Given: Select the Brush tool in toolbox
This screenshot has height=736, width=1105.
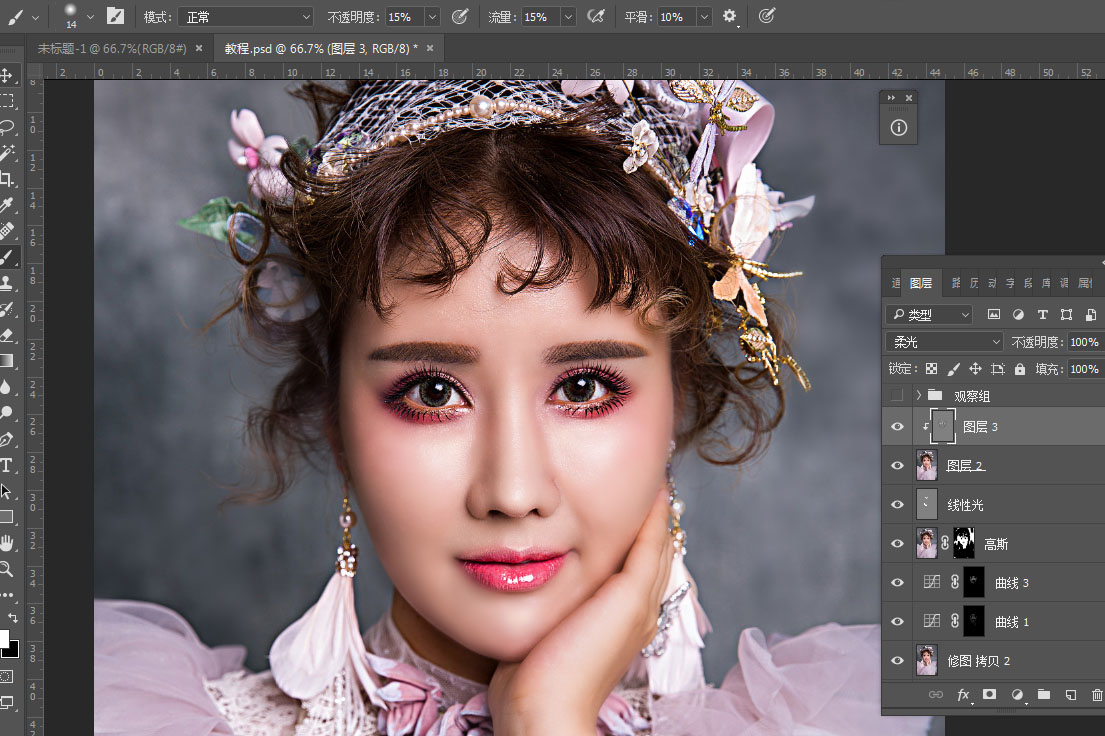Looking at the screenshot, I should (7, 257).
